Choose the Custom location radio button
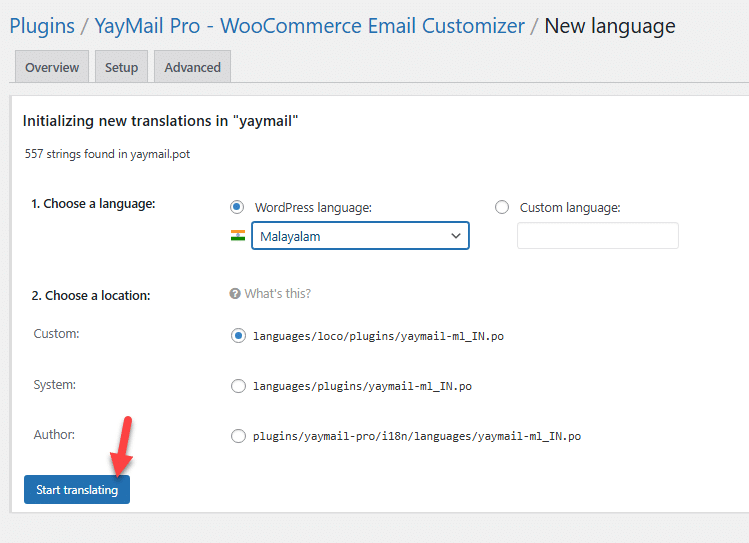The height and width of the screenshot is (543, 749). point(238,336)
